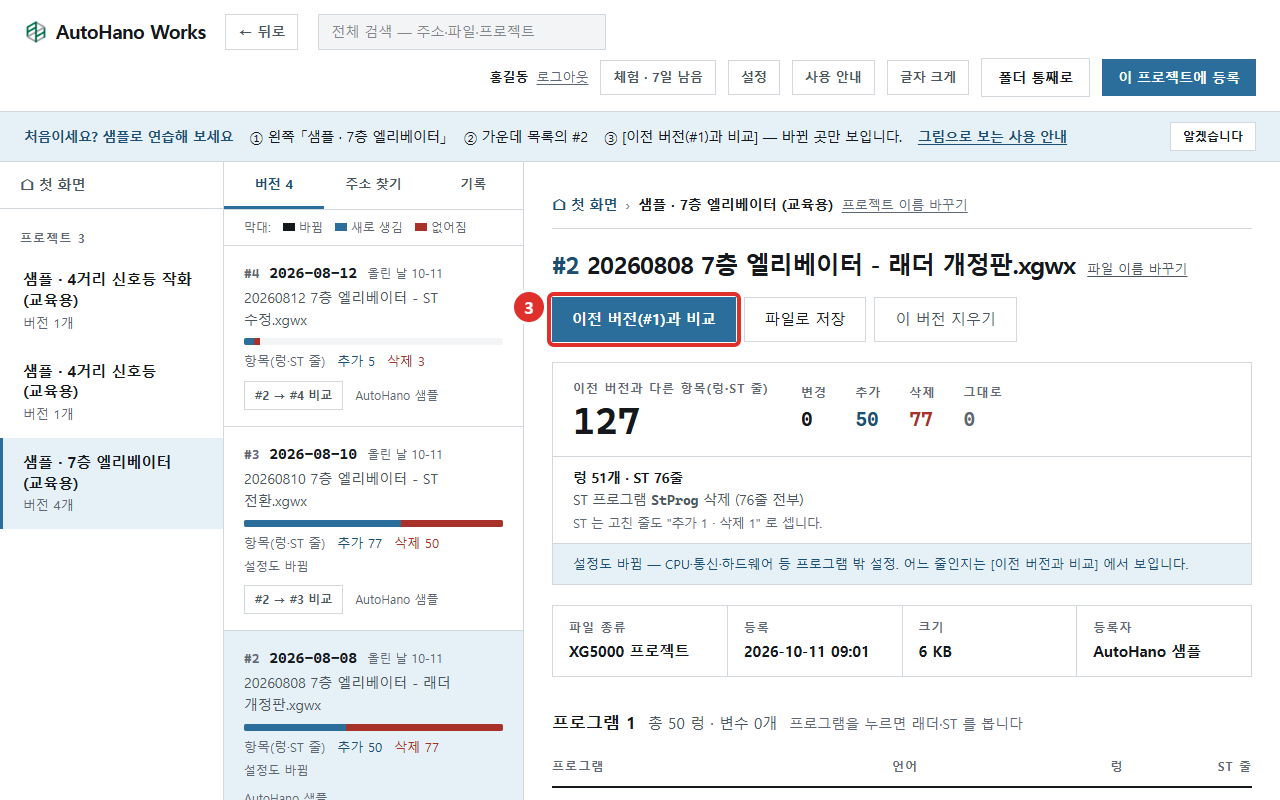The image size is (1280, 800).
Task: Select version #4 dated 2026-08-12
Action: pyautogui.click(x=373, y=336)
